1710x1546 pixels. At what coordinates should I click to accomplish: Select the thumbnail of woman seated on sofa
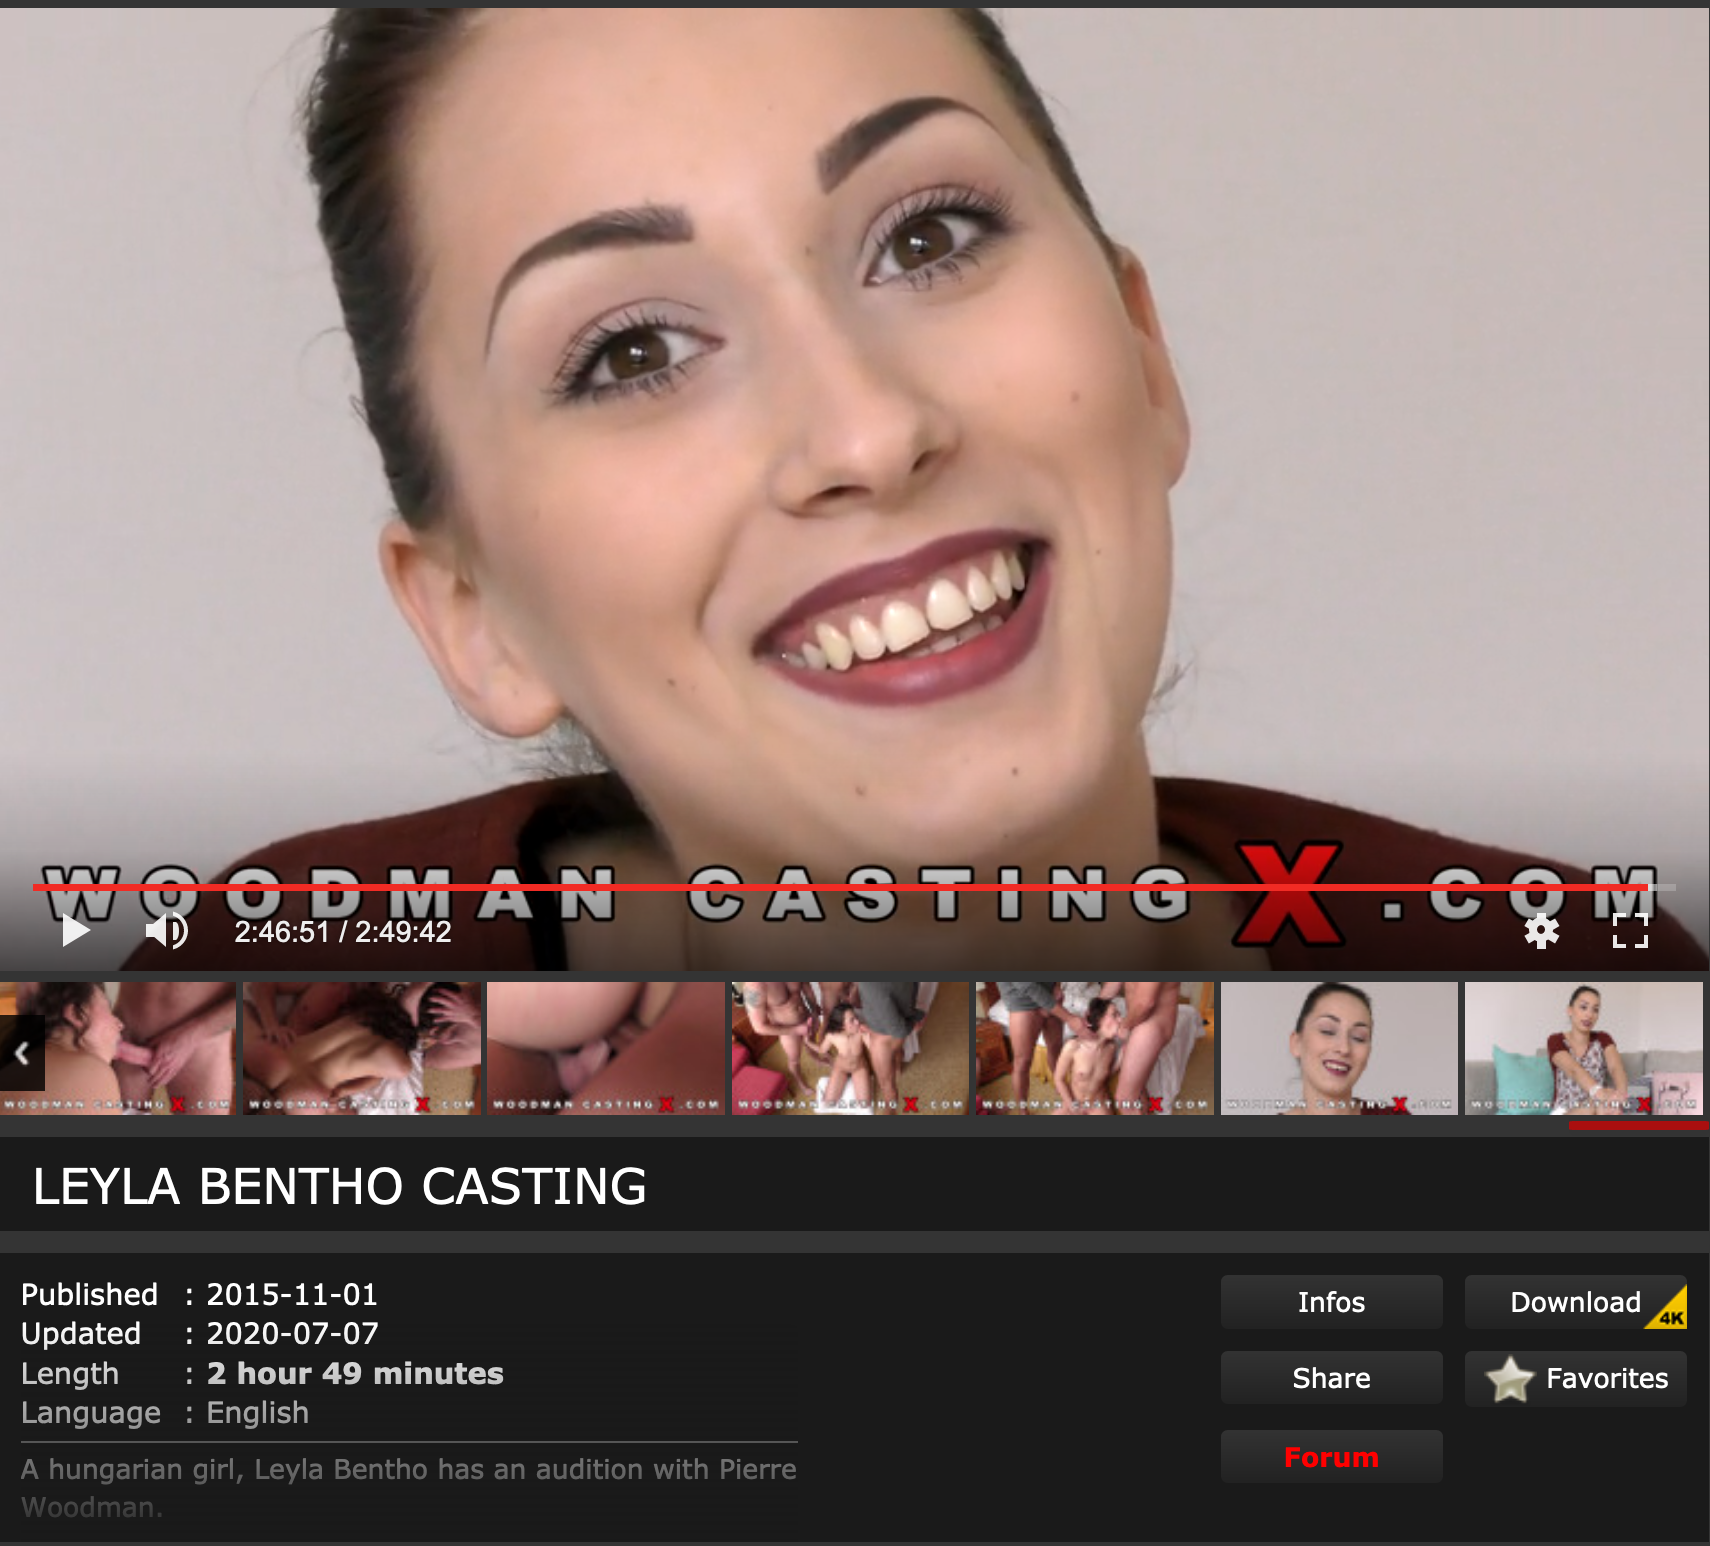point(1583,1047)
